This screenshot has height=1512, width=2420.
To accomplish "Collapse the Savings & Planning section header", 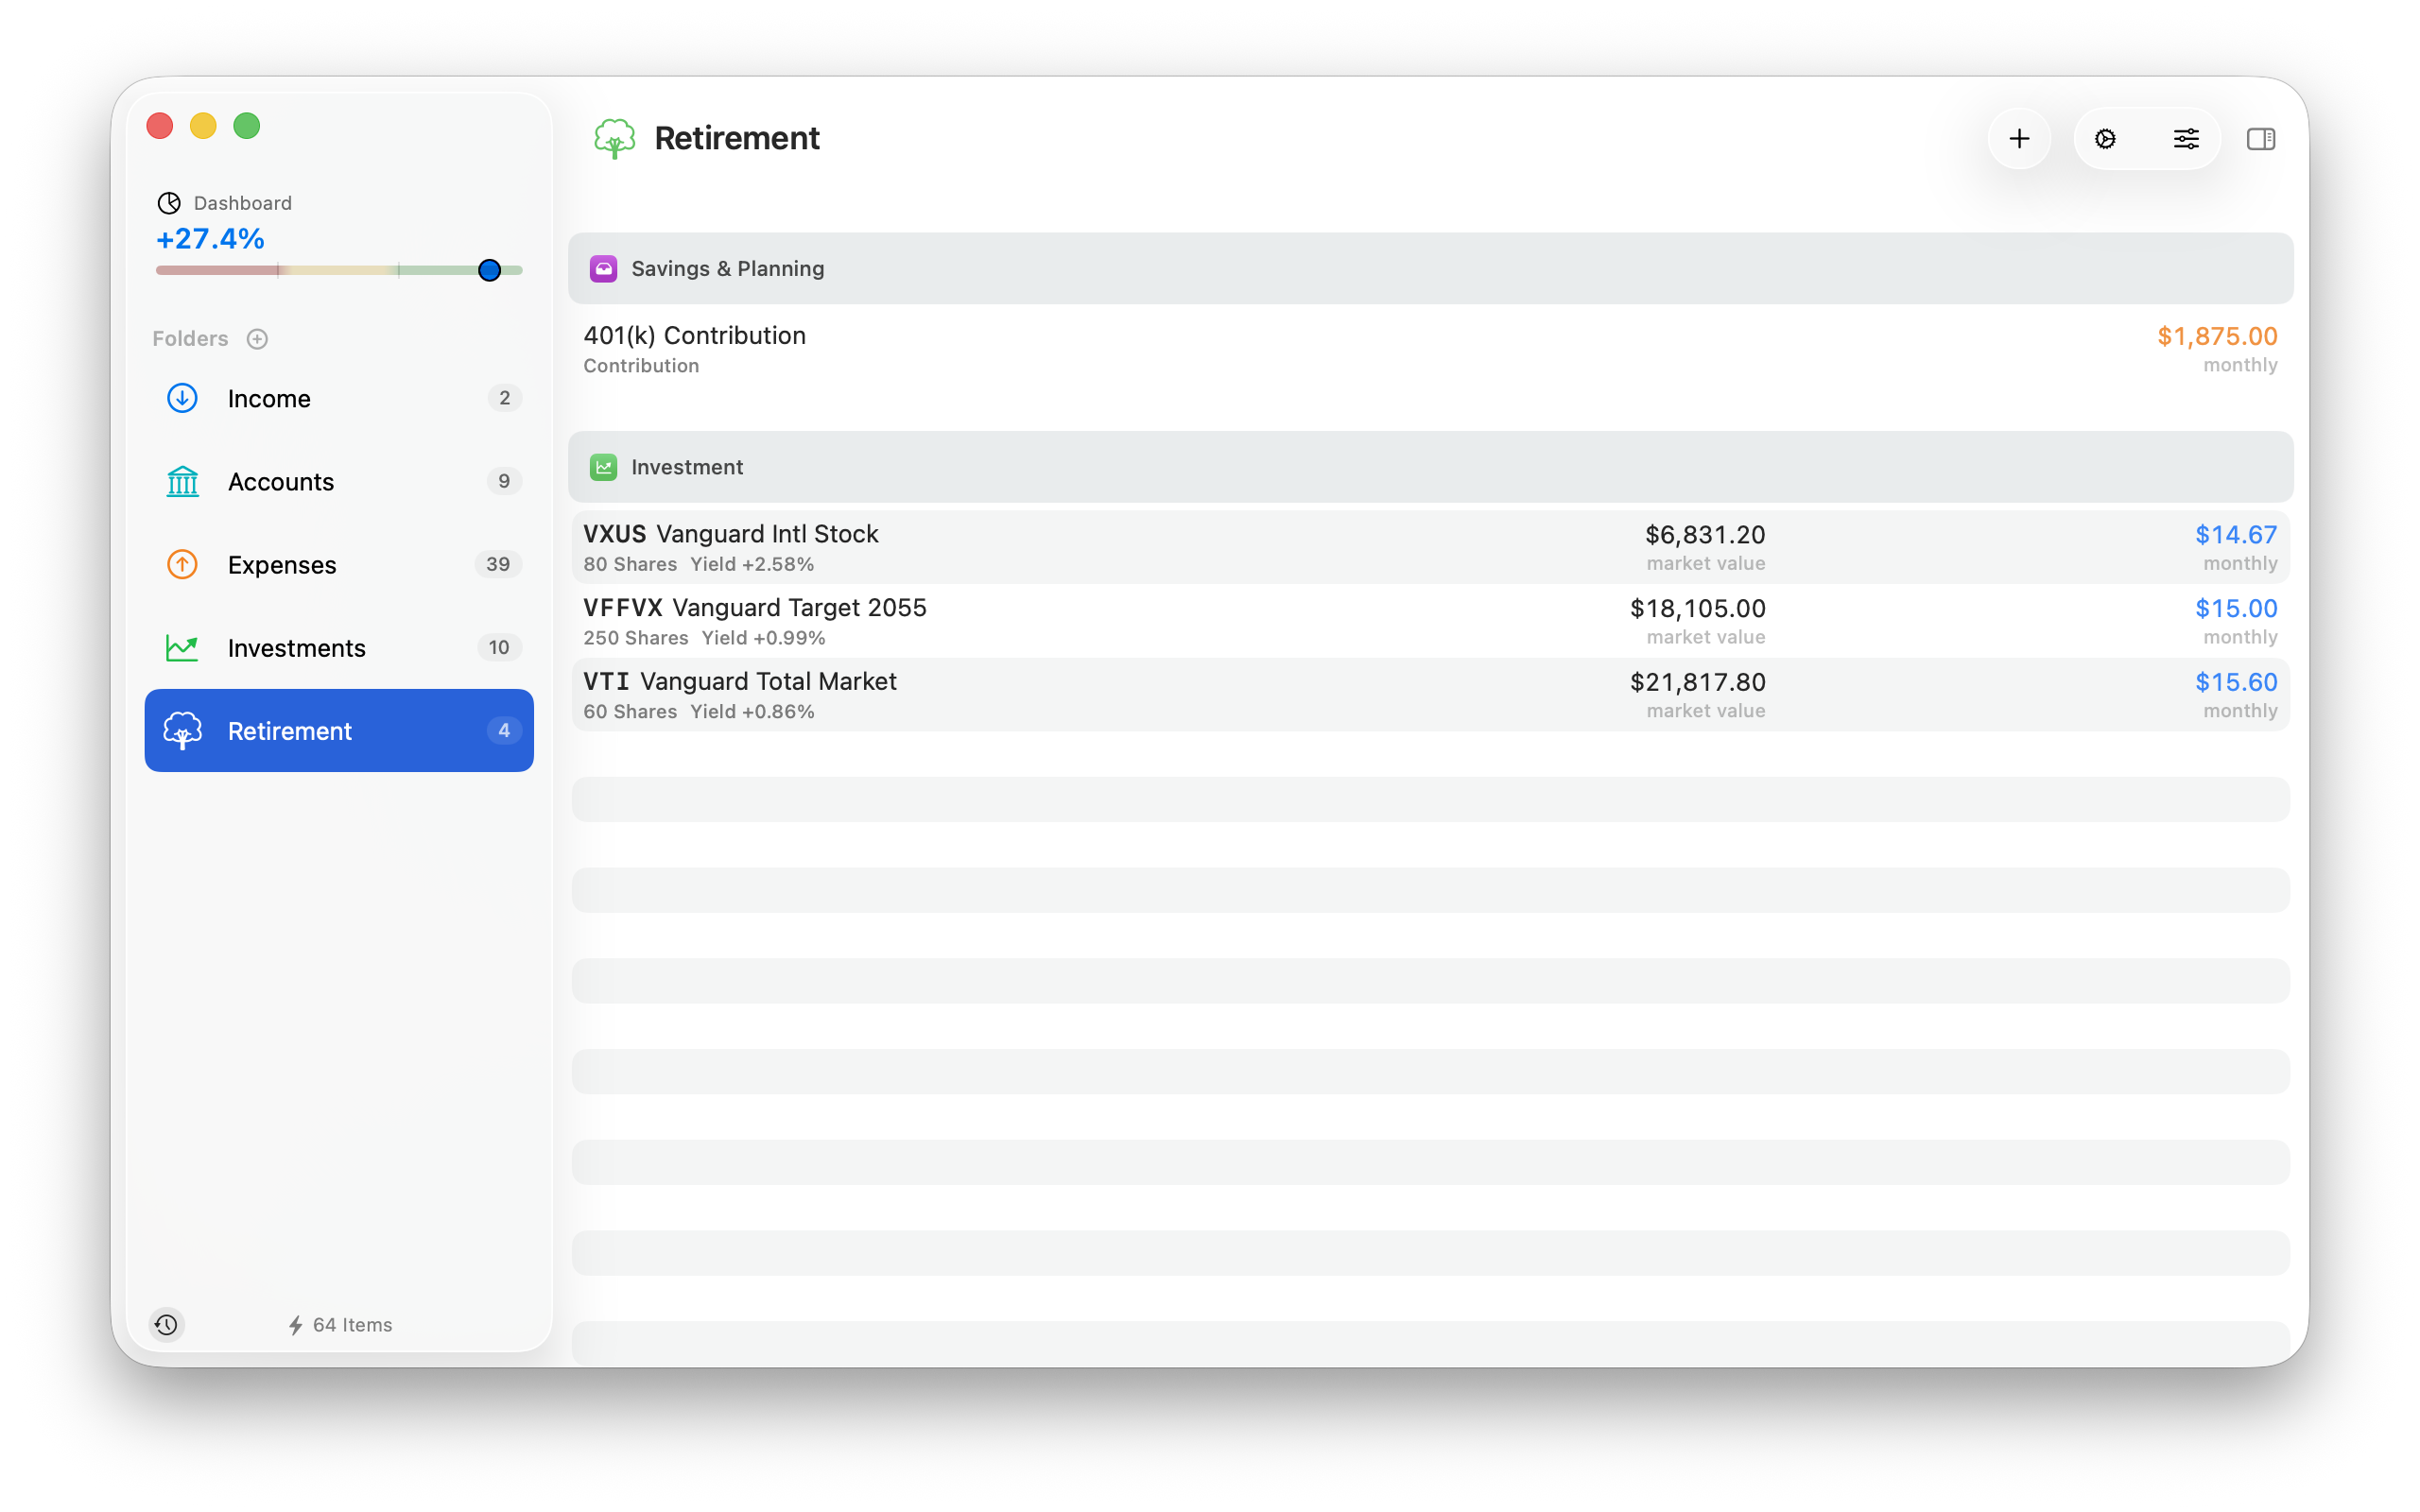I will pos(1430,268).
